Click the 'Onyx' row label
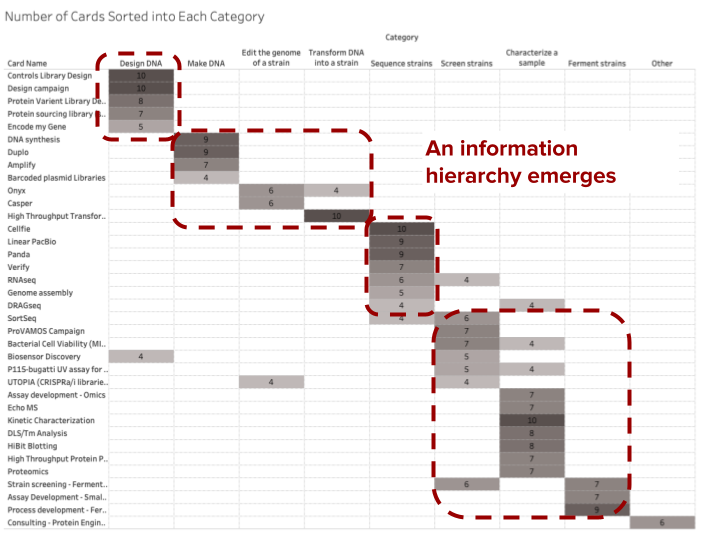The image size is (701, 540). click(x=17, y=190)
